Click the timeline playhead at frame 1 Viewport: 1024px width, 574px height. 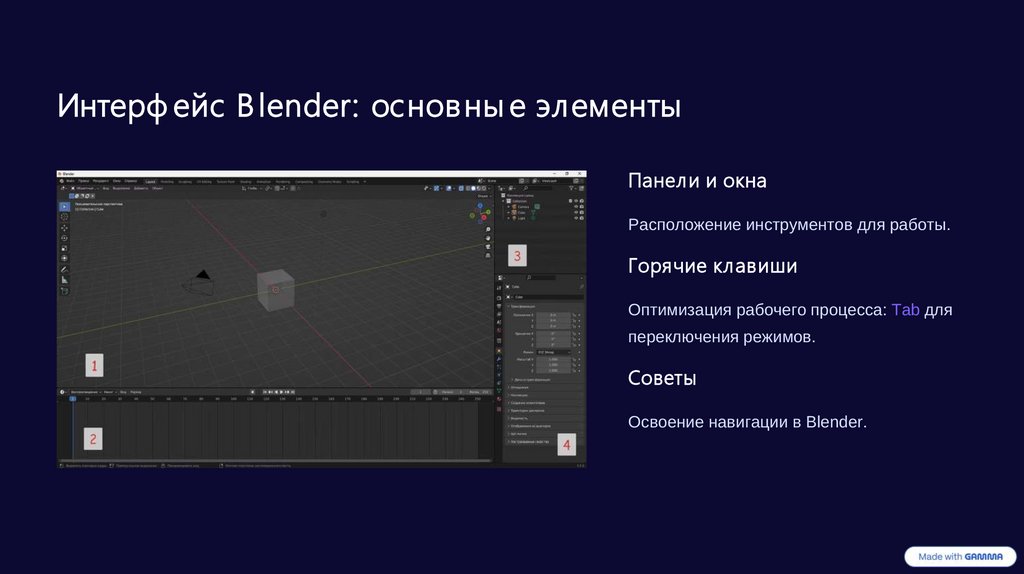(72, 398)
